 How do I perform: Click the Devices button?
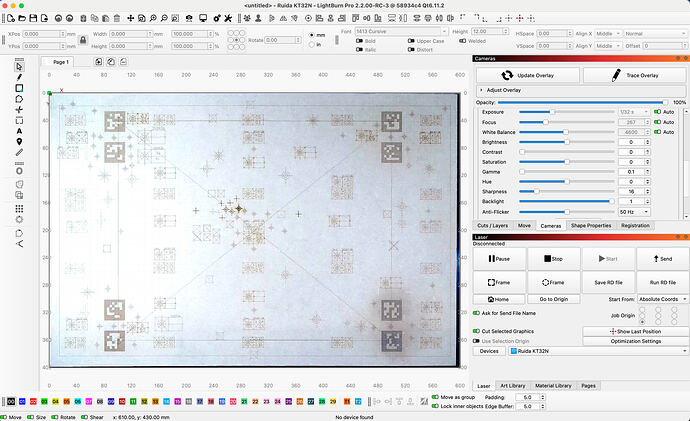489,351
